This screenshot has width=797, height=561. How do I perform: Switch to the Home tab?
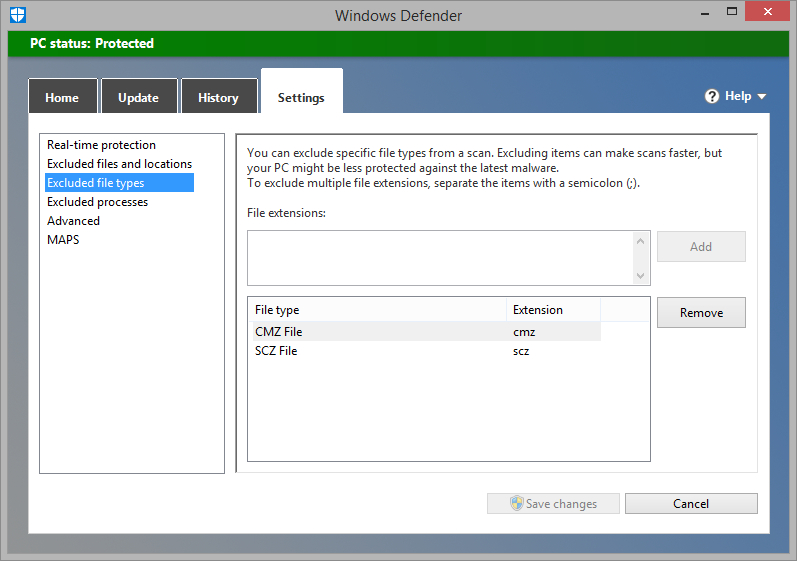click(x=62, y=97)
